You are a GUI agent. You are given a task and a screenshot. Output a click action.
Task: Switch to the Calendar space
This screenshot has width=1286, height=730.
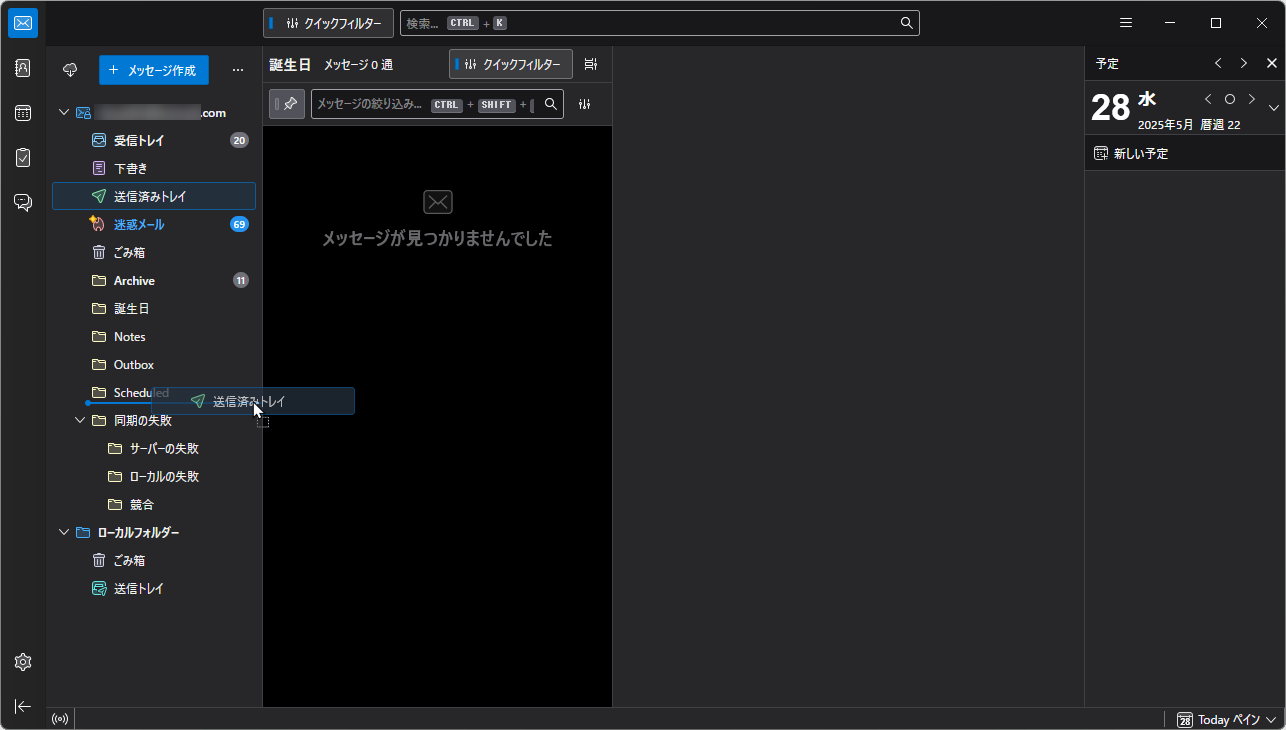[x=22, y=112]
